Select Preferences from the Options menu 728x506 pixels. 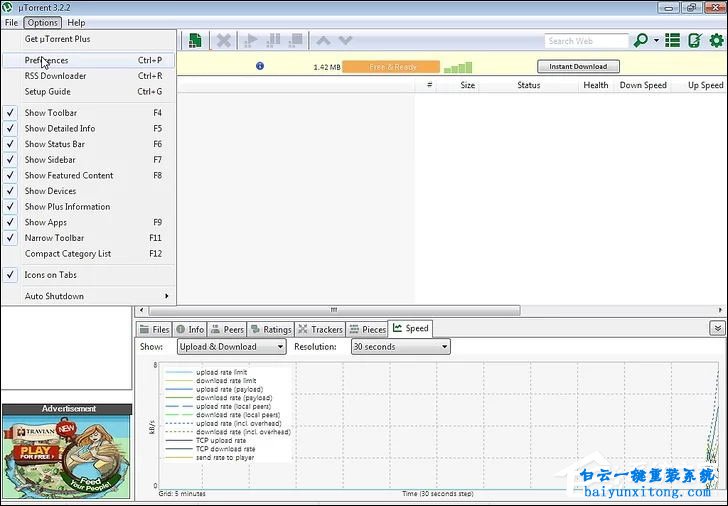tap(47, 60)
